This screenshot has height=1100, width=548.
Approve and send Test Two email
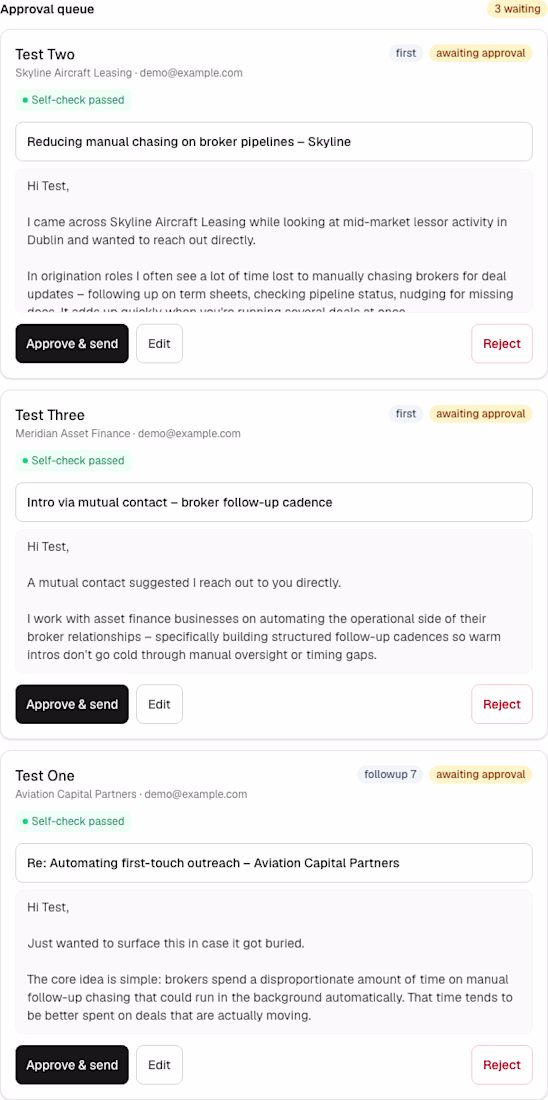click(x=72, y=344)
